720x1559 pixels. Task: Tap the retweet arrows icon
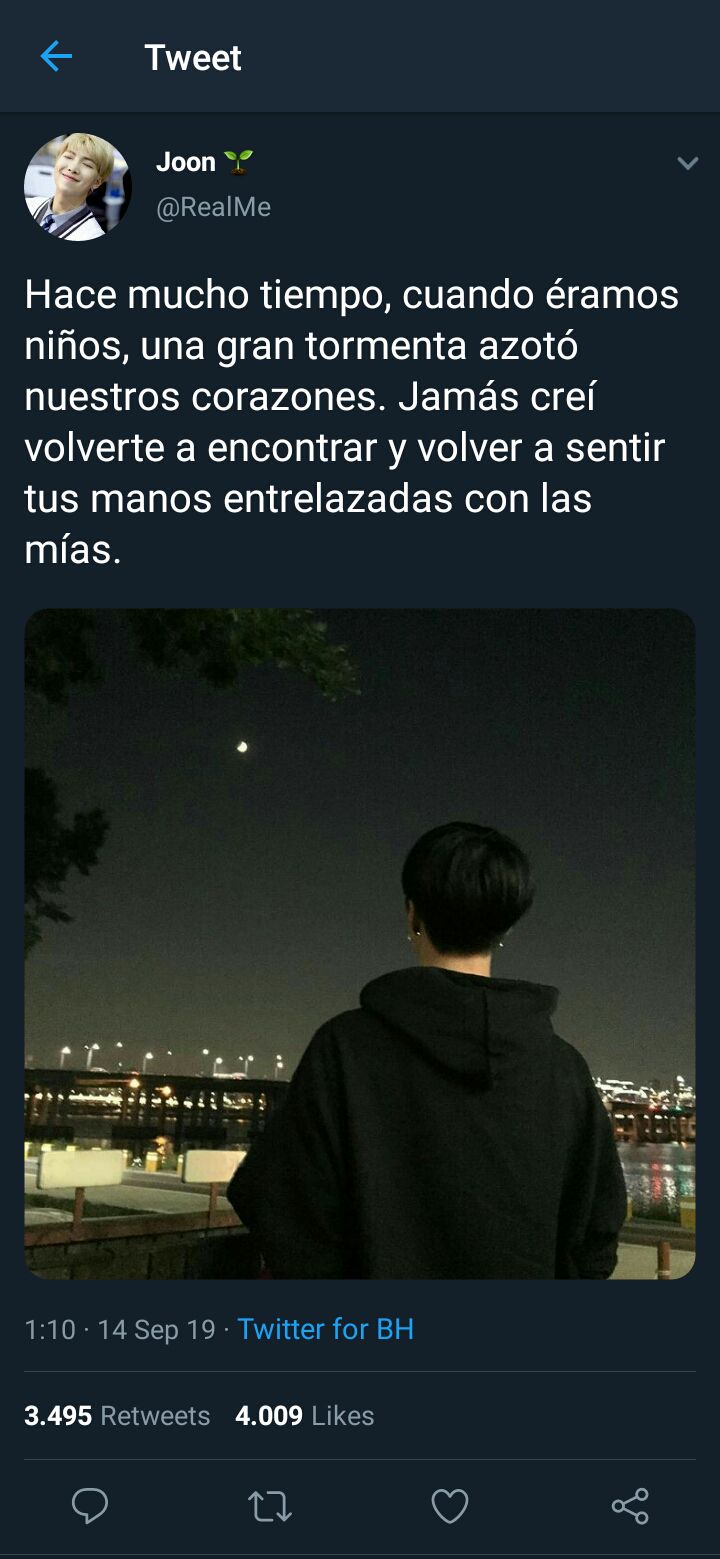[x=269, y=1506]
